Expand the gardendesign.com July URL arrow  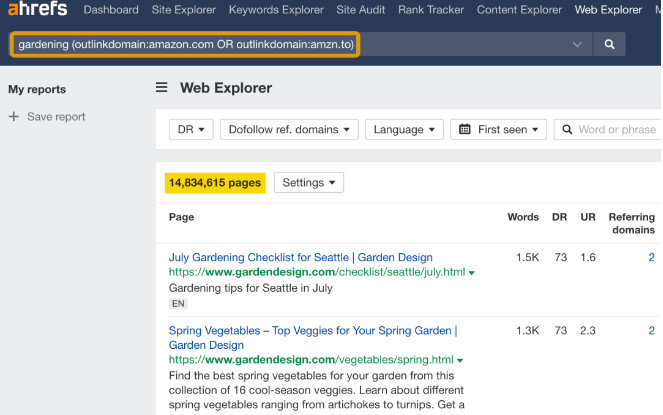point(472,273)
